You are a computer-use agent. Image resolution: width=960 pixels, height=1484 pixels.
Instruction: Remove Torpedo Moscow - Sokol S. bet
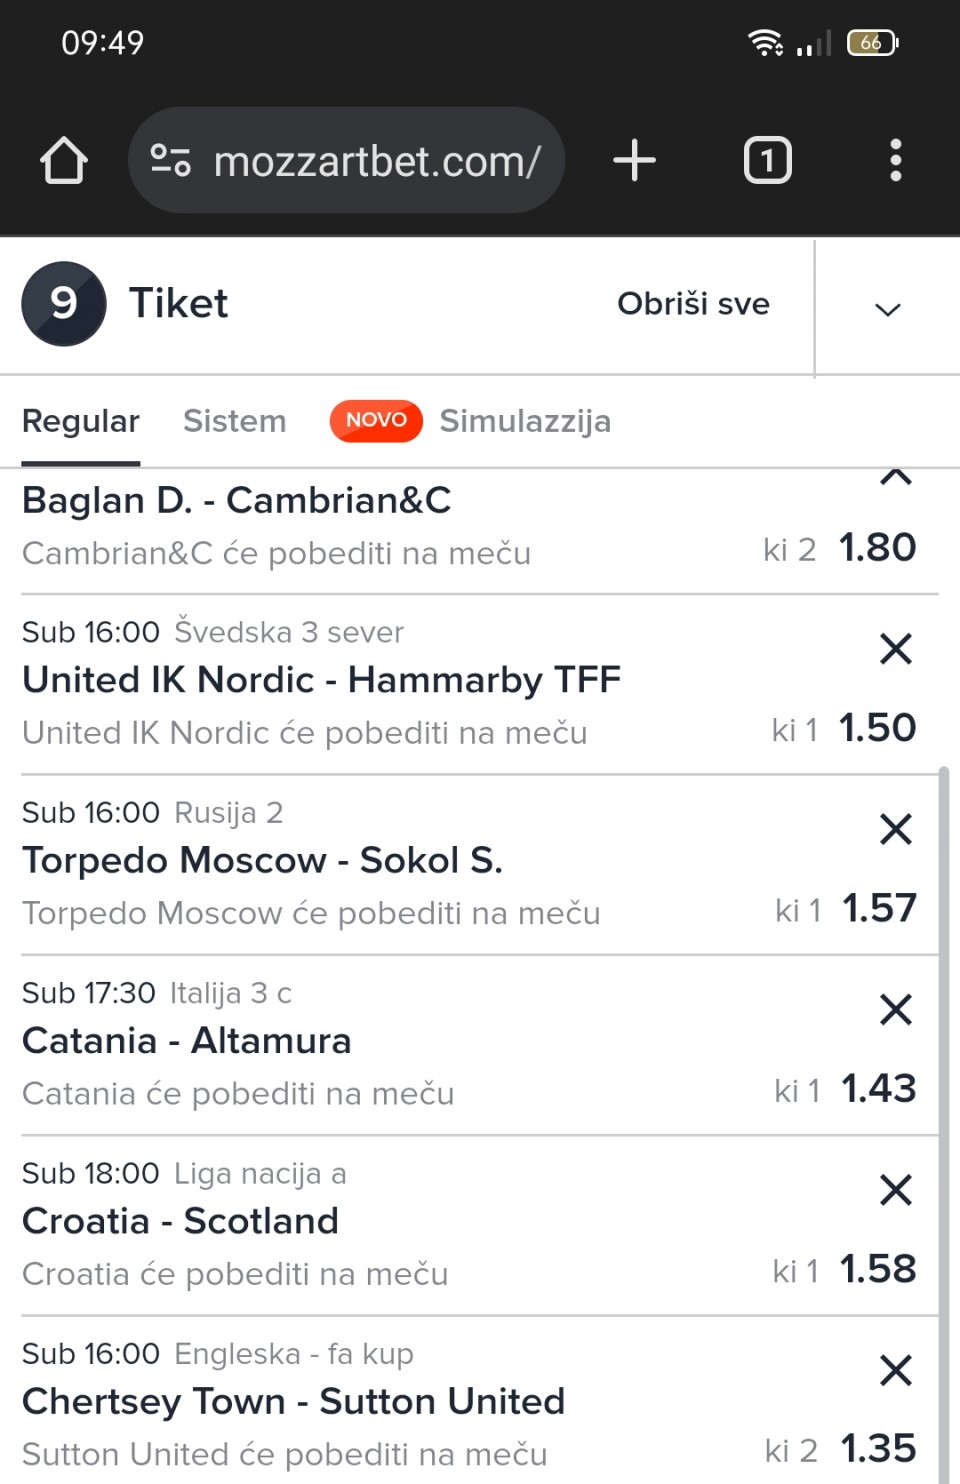895,829
